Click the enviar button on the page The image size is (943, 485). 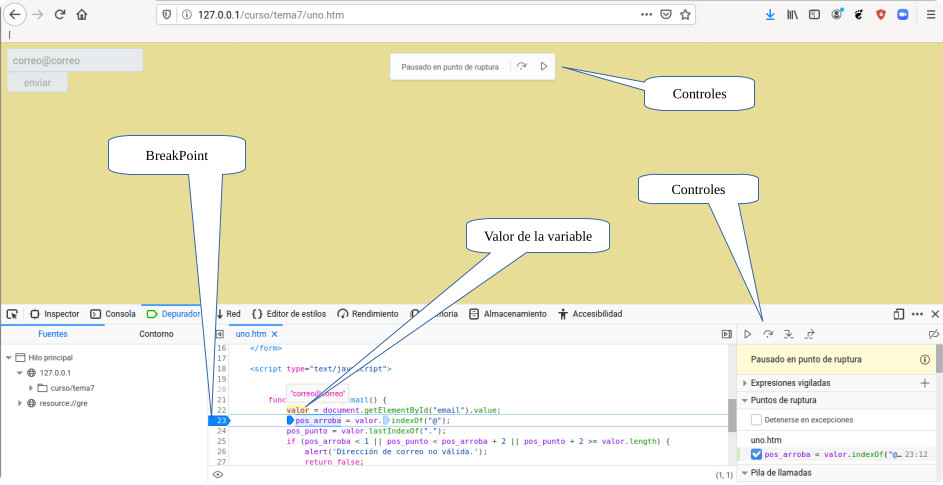click(x=37, y=83)
